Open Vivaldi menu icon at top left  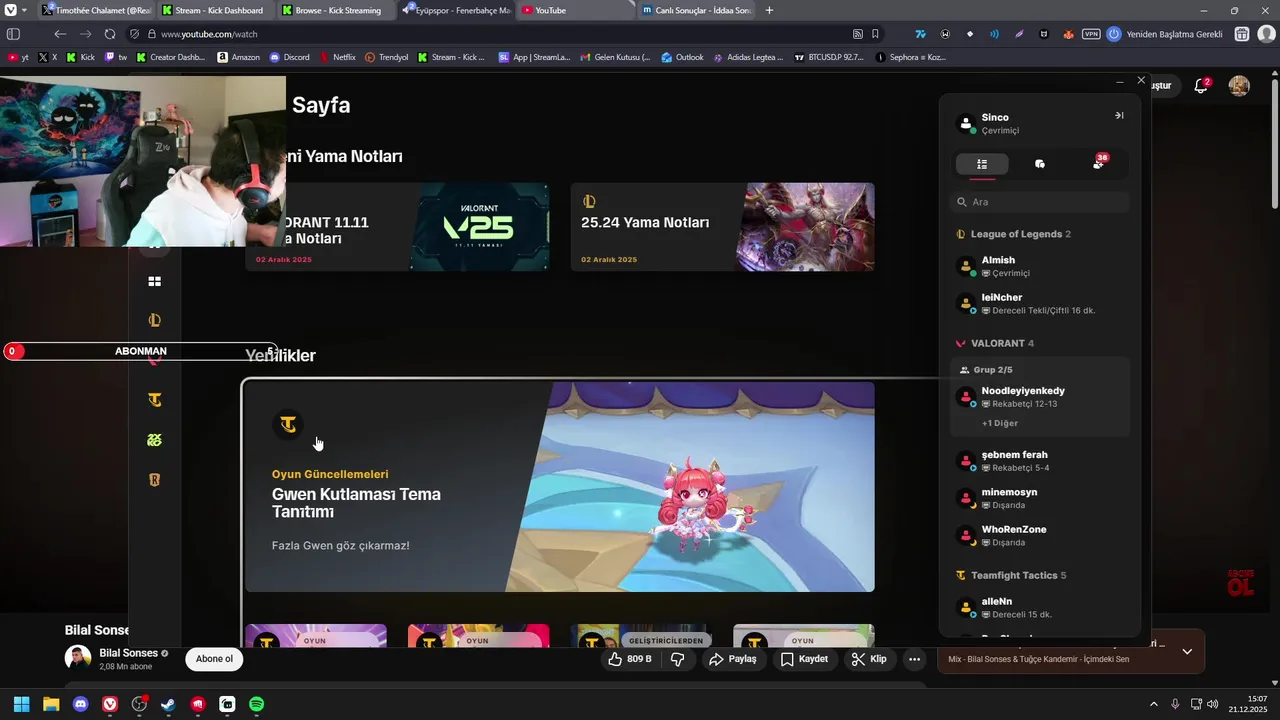[x=11, y=10]
